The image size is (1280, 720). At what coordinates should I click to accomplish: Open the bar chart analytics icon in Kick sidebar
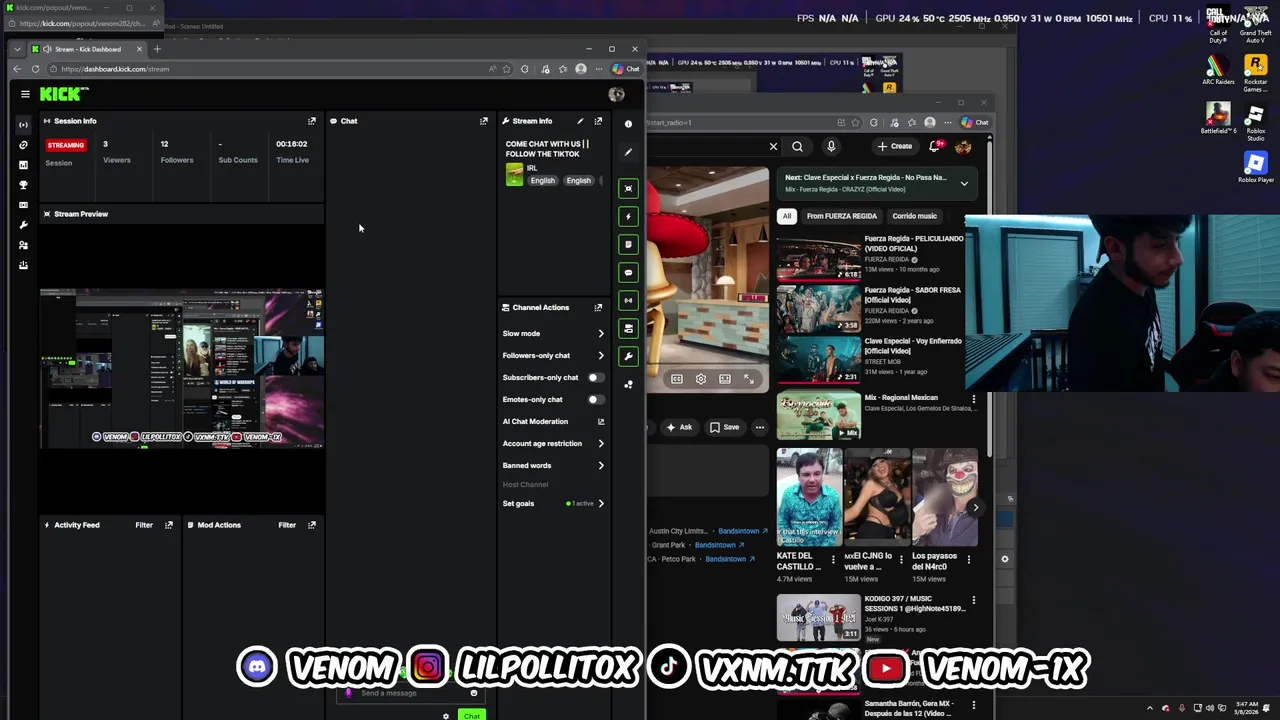coord(23,165)
